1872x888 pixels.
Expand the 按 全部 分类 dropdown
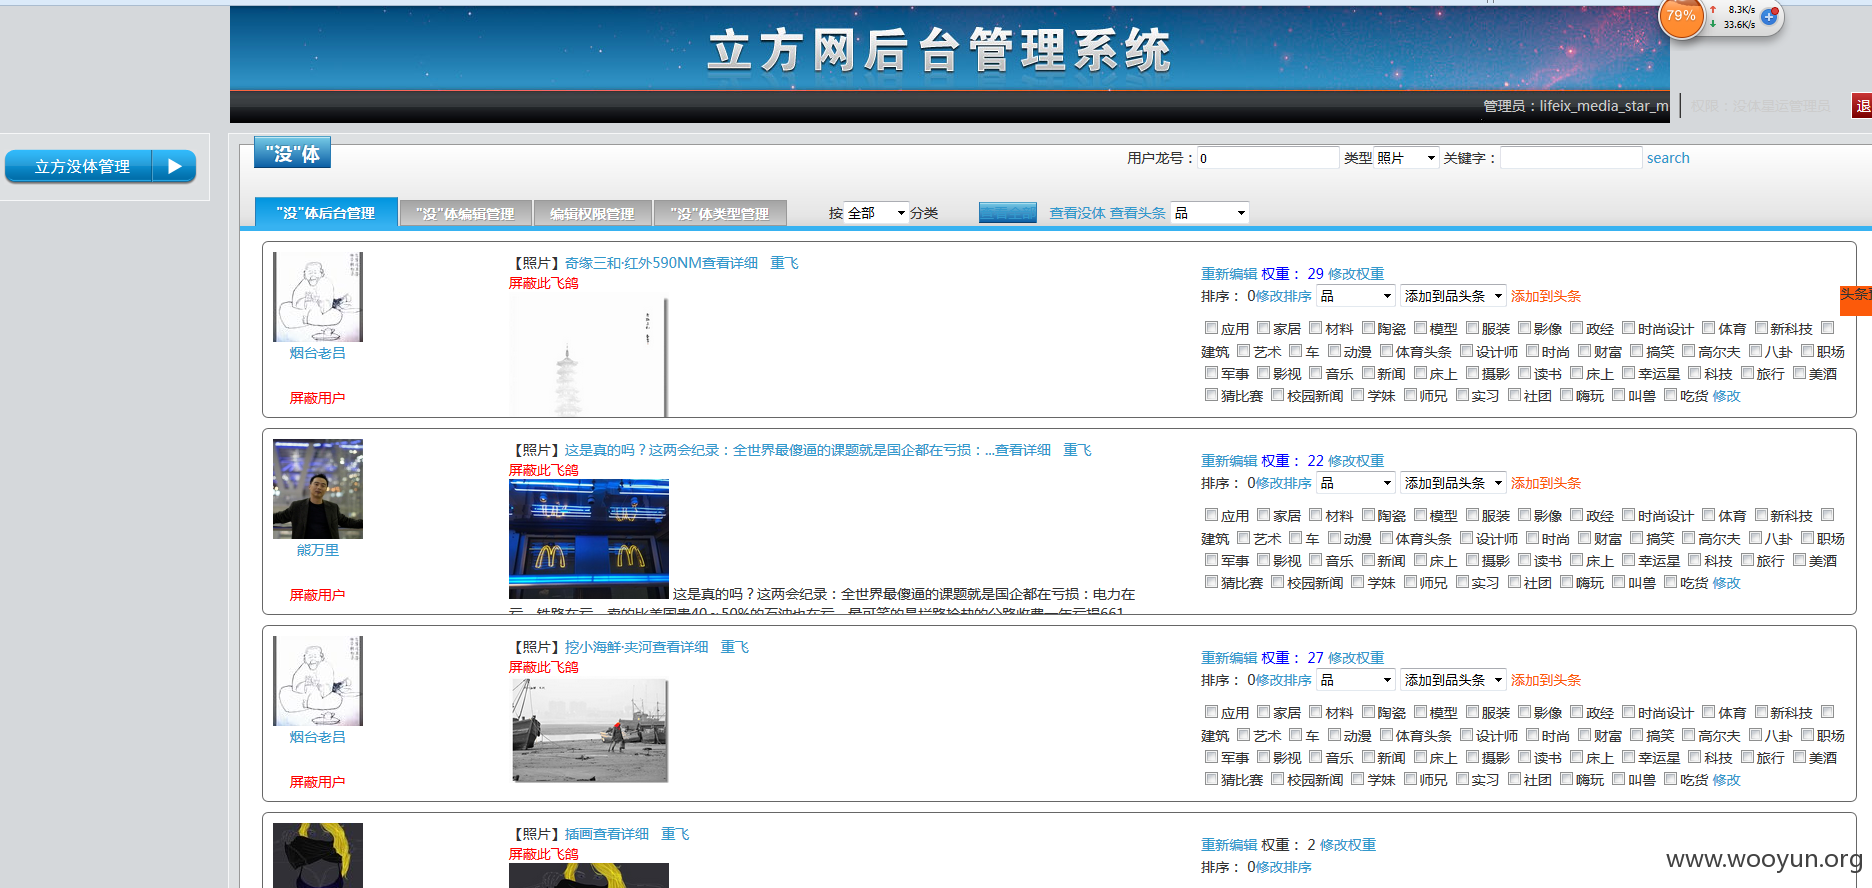coord(876,213)
